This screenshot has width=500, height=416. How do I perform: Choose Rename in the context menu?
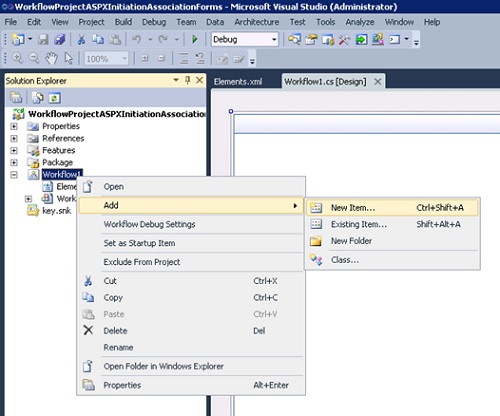pyautogui.click(x=191, y=347)
